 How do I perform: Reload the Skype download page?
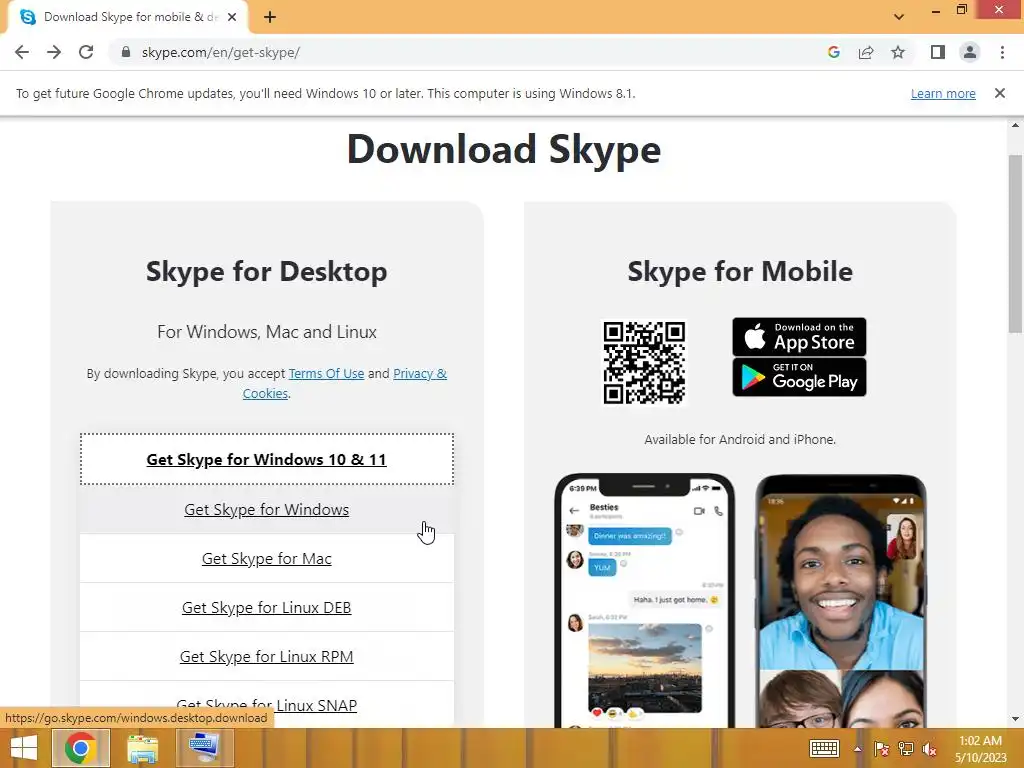point(86,52)
